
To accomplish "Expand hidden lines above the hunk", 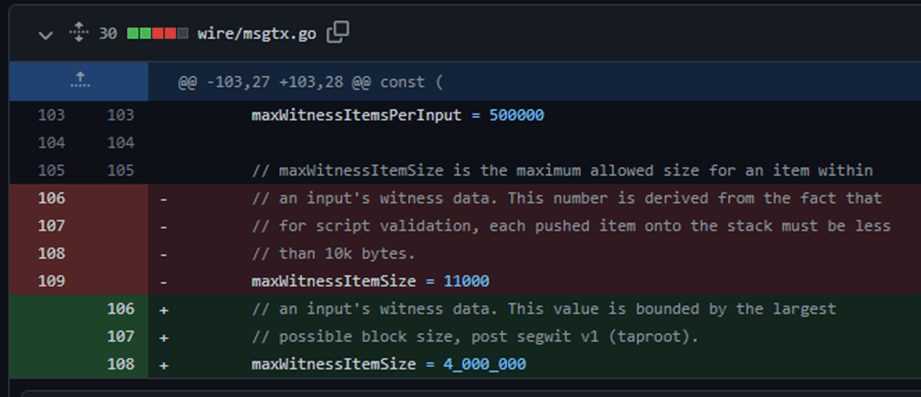I will click(x=79, y=80).
